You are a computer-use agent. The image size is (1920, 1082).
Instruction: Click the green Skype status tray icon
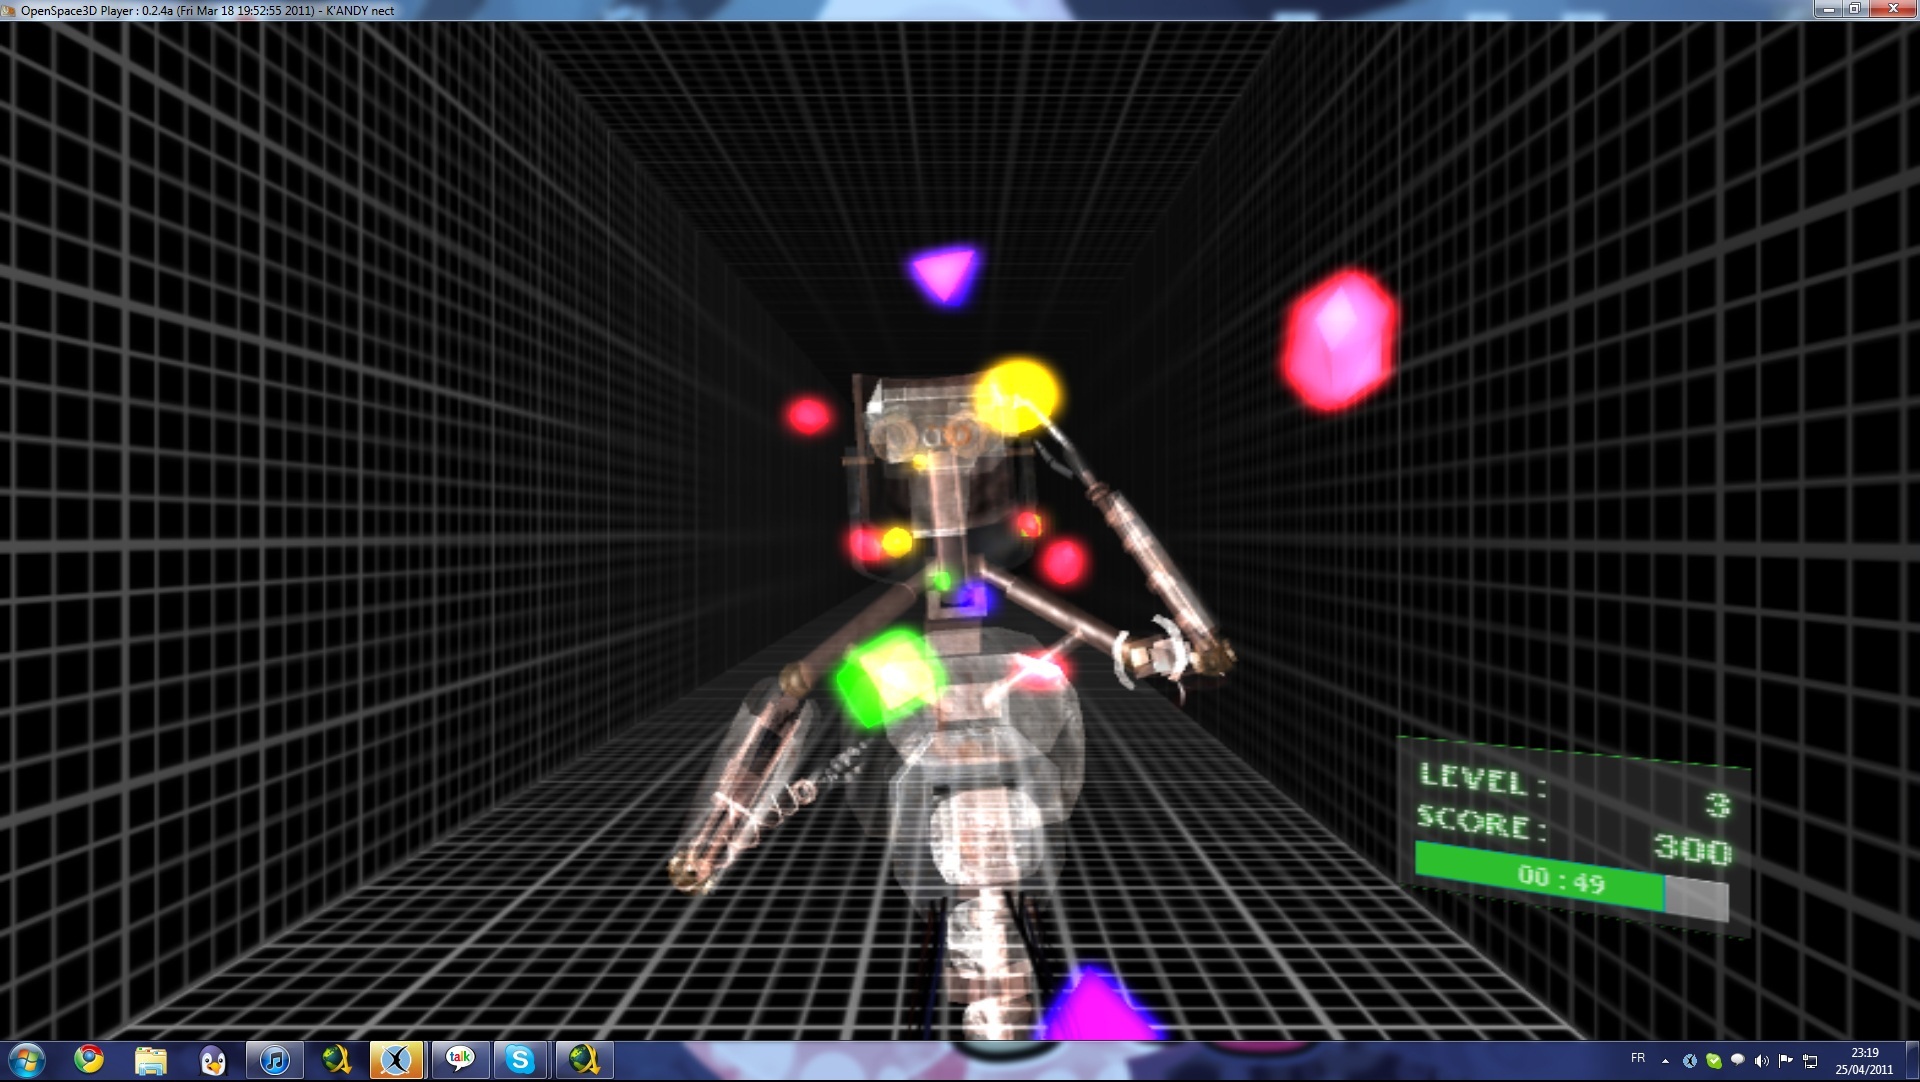tap(1713, 1061)
